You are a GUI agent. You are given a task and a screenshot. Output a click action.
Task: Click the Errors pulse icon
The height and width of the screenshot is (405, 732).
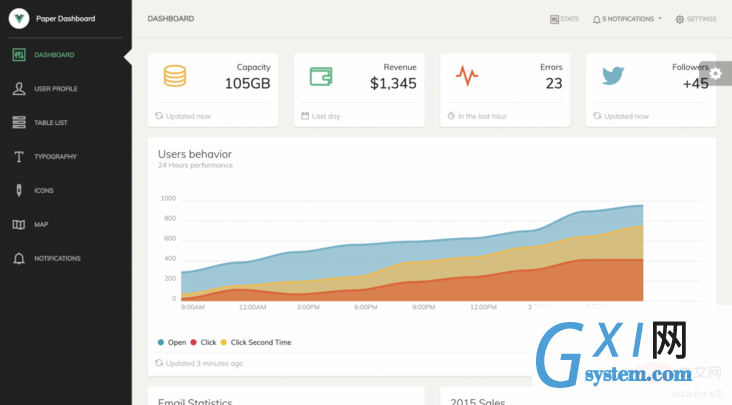467,76
